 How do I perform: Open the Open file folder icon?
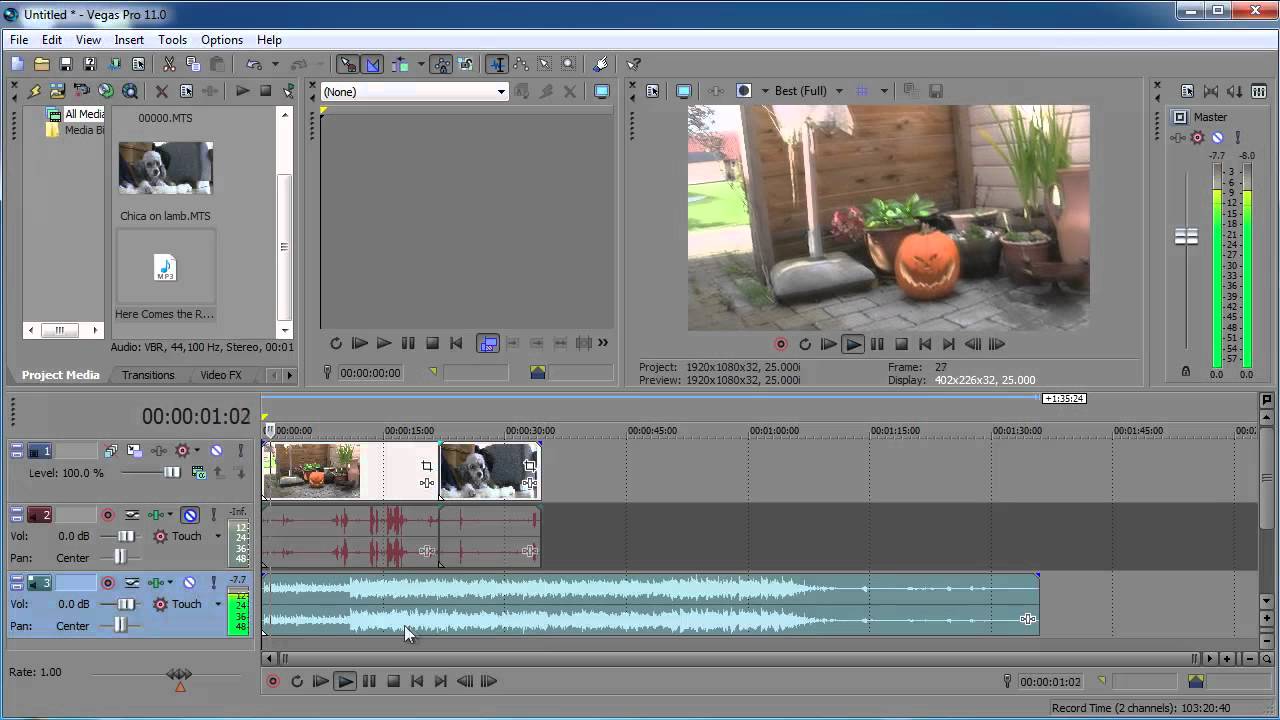pos(41,64)
